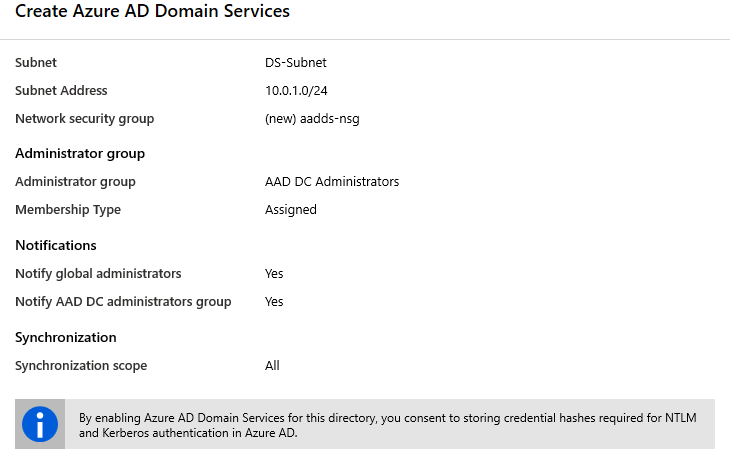Select the Assigned membership type value
The image size is (730, 461).
pyautogui.click(x=291, y=210)
